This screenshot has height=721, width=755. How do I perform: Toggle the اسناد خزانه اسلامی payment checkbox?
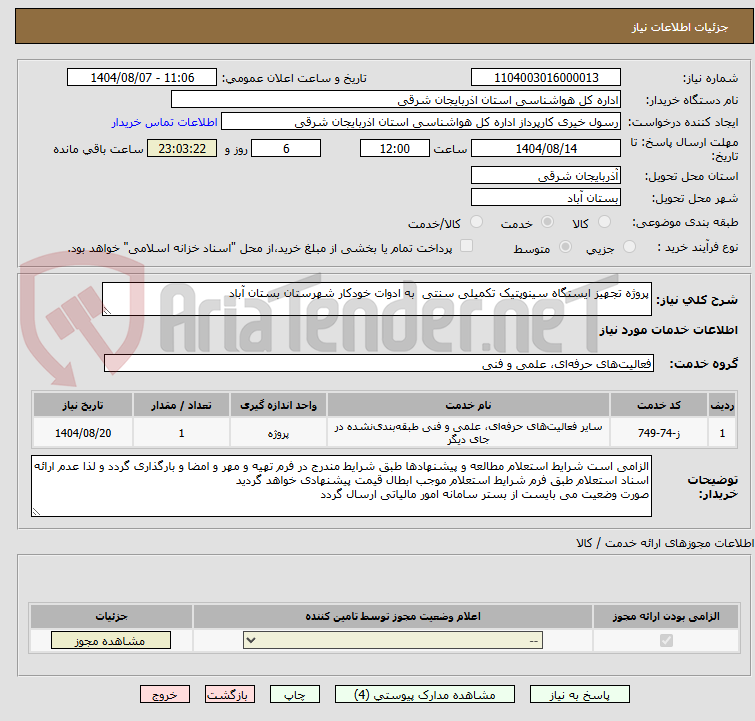click(x=466, y=246)
